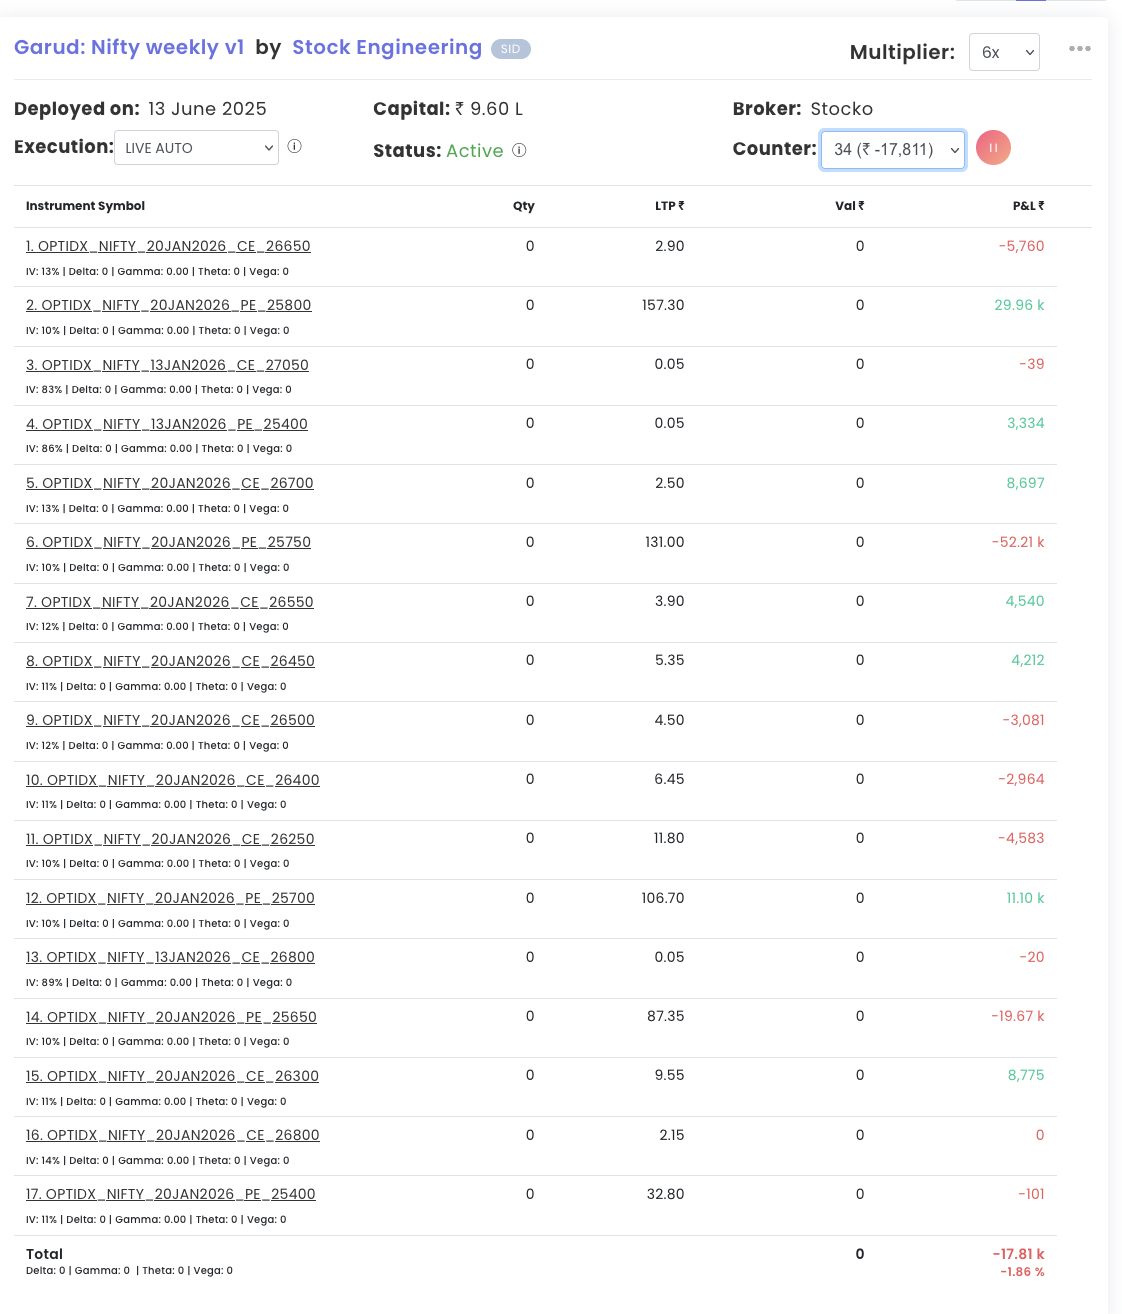Open the Stock Engineering author link
Viewport: 1122px width, 1314px height.
pos(386,47)
